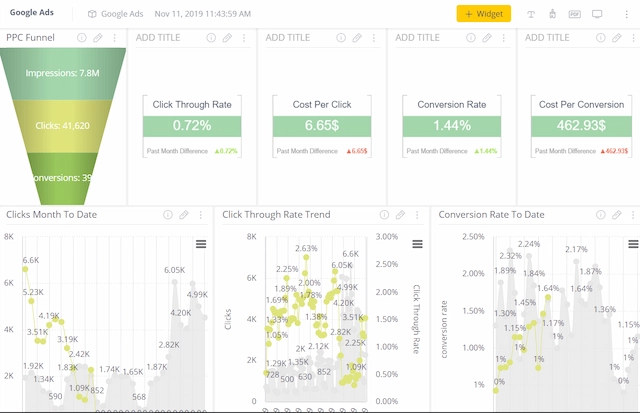
Task: Edit the PPC Funnel widget with pencil icon
Action: [98, 38]
